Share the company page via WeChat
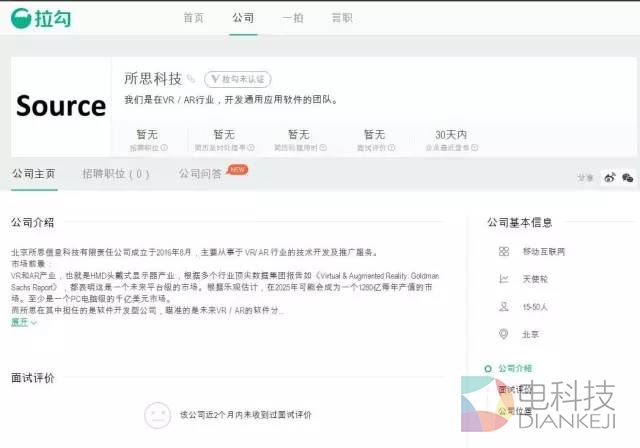Viewport: 640px width, 448px height. pos(627,177)
